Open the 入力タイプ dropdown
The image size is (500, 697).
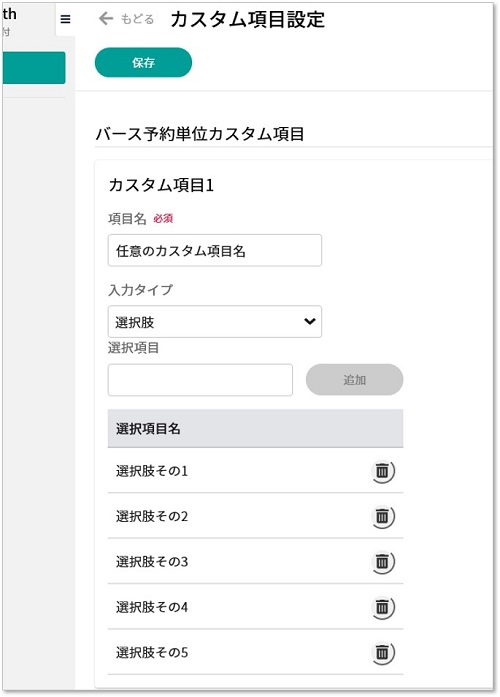215,321
